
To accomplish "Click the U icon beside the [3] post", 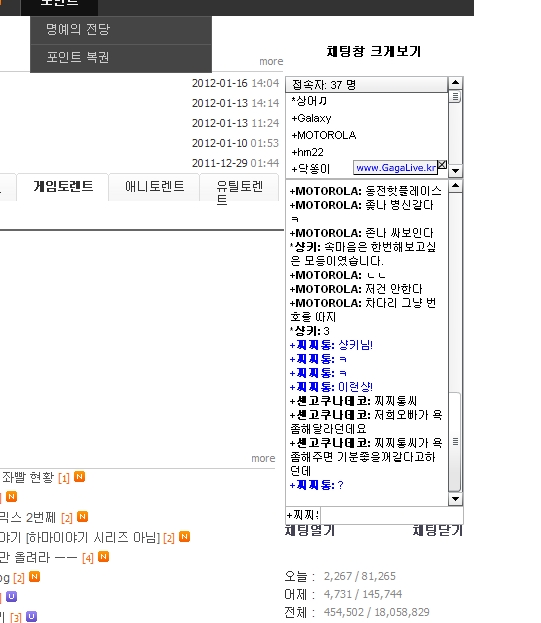I will (31, 616).
